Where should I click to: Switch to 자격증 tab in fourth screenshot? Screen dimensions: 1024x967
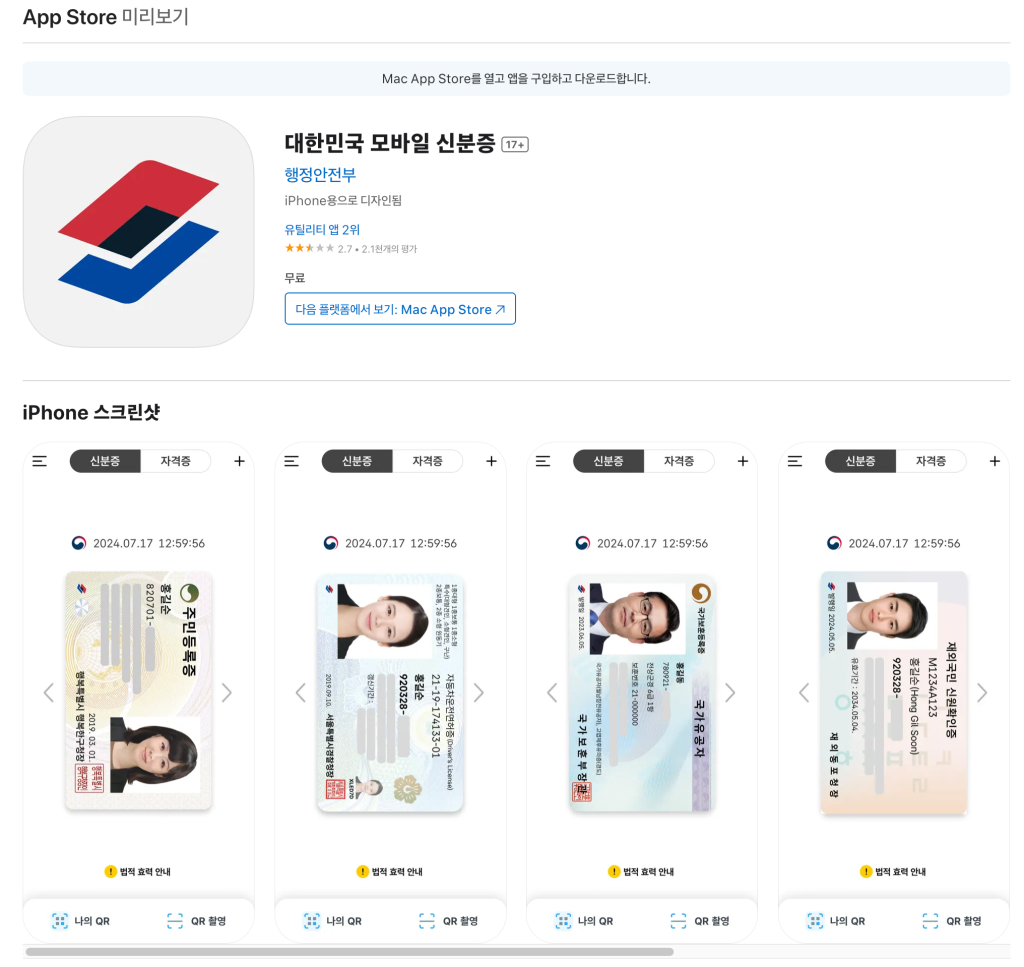click(931, 461)
